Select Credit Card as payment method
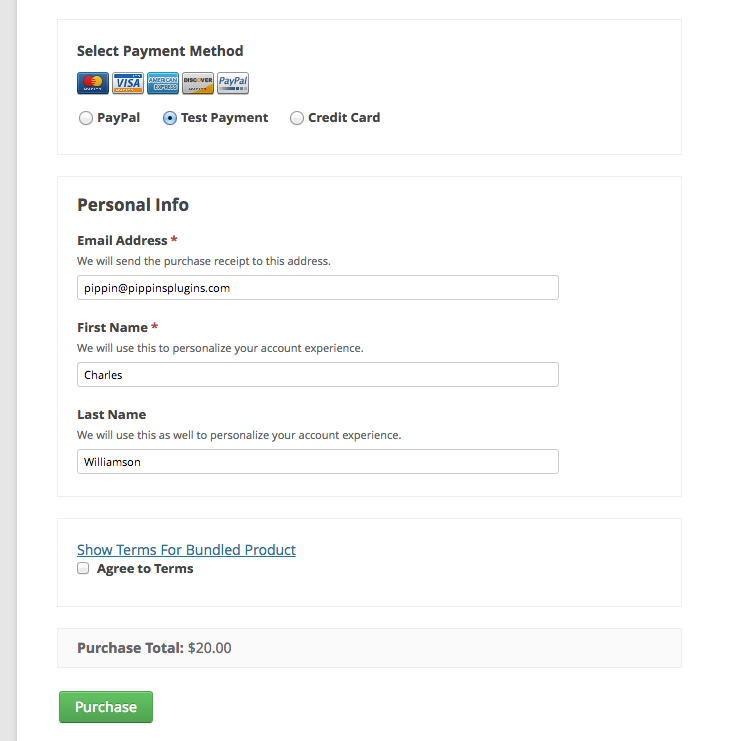This screenshot has height=741, width=735. [x=297, y=118]
